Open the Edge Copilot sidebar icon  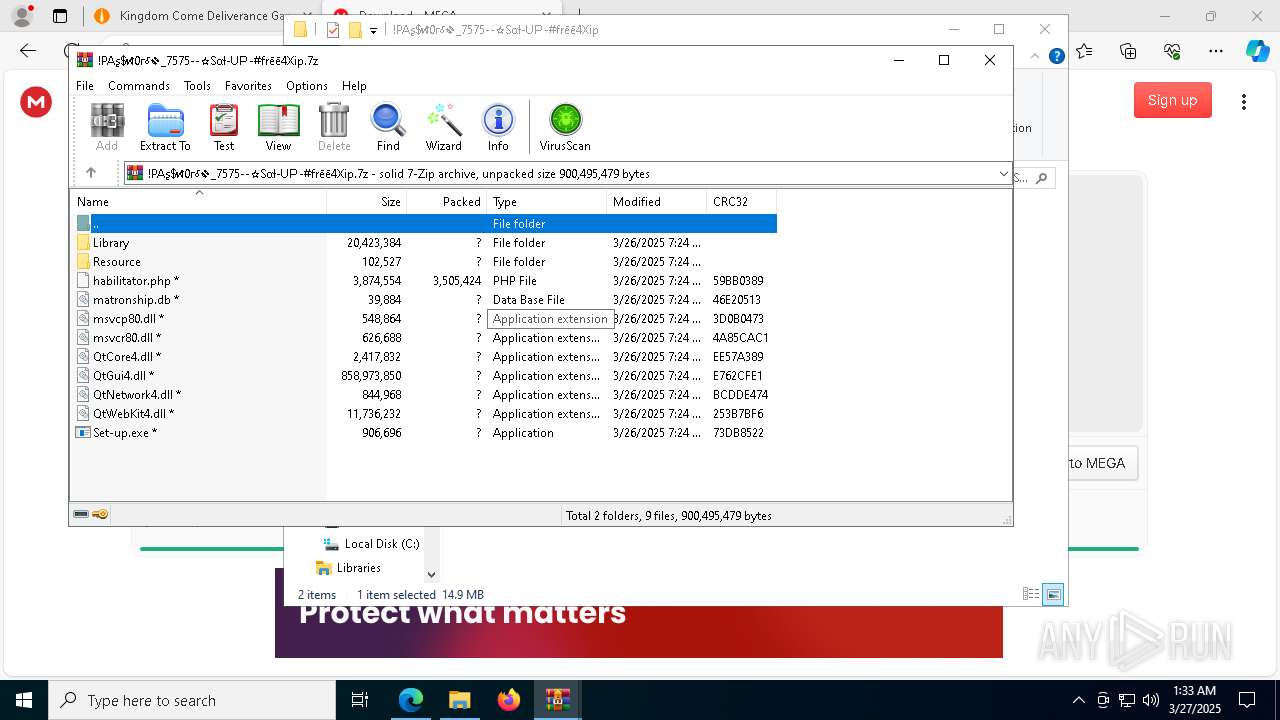(x=1257, y=51)
